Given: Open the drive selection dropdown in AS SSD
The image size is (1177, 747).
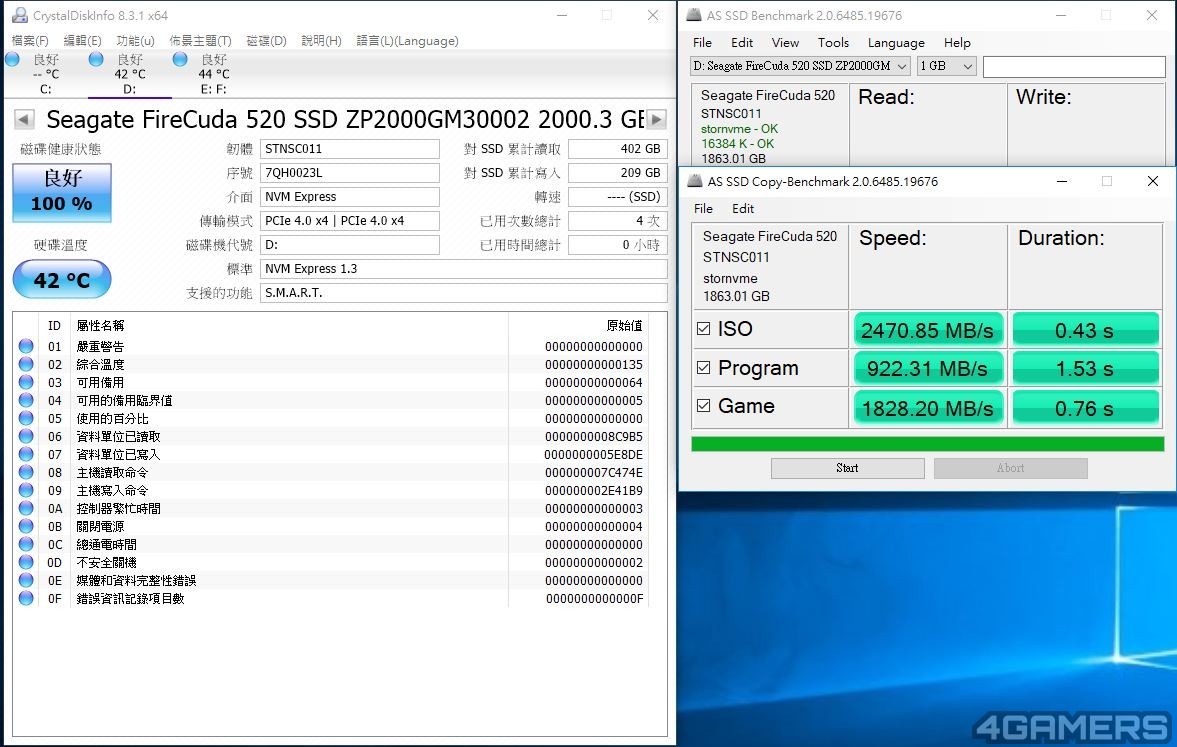Looking at the screenshot, I should 800,66.
